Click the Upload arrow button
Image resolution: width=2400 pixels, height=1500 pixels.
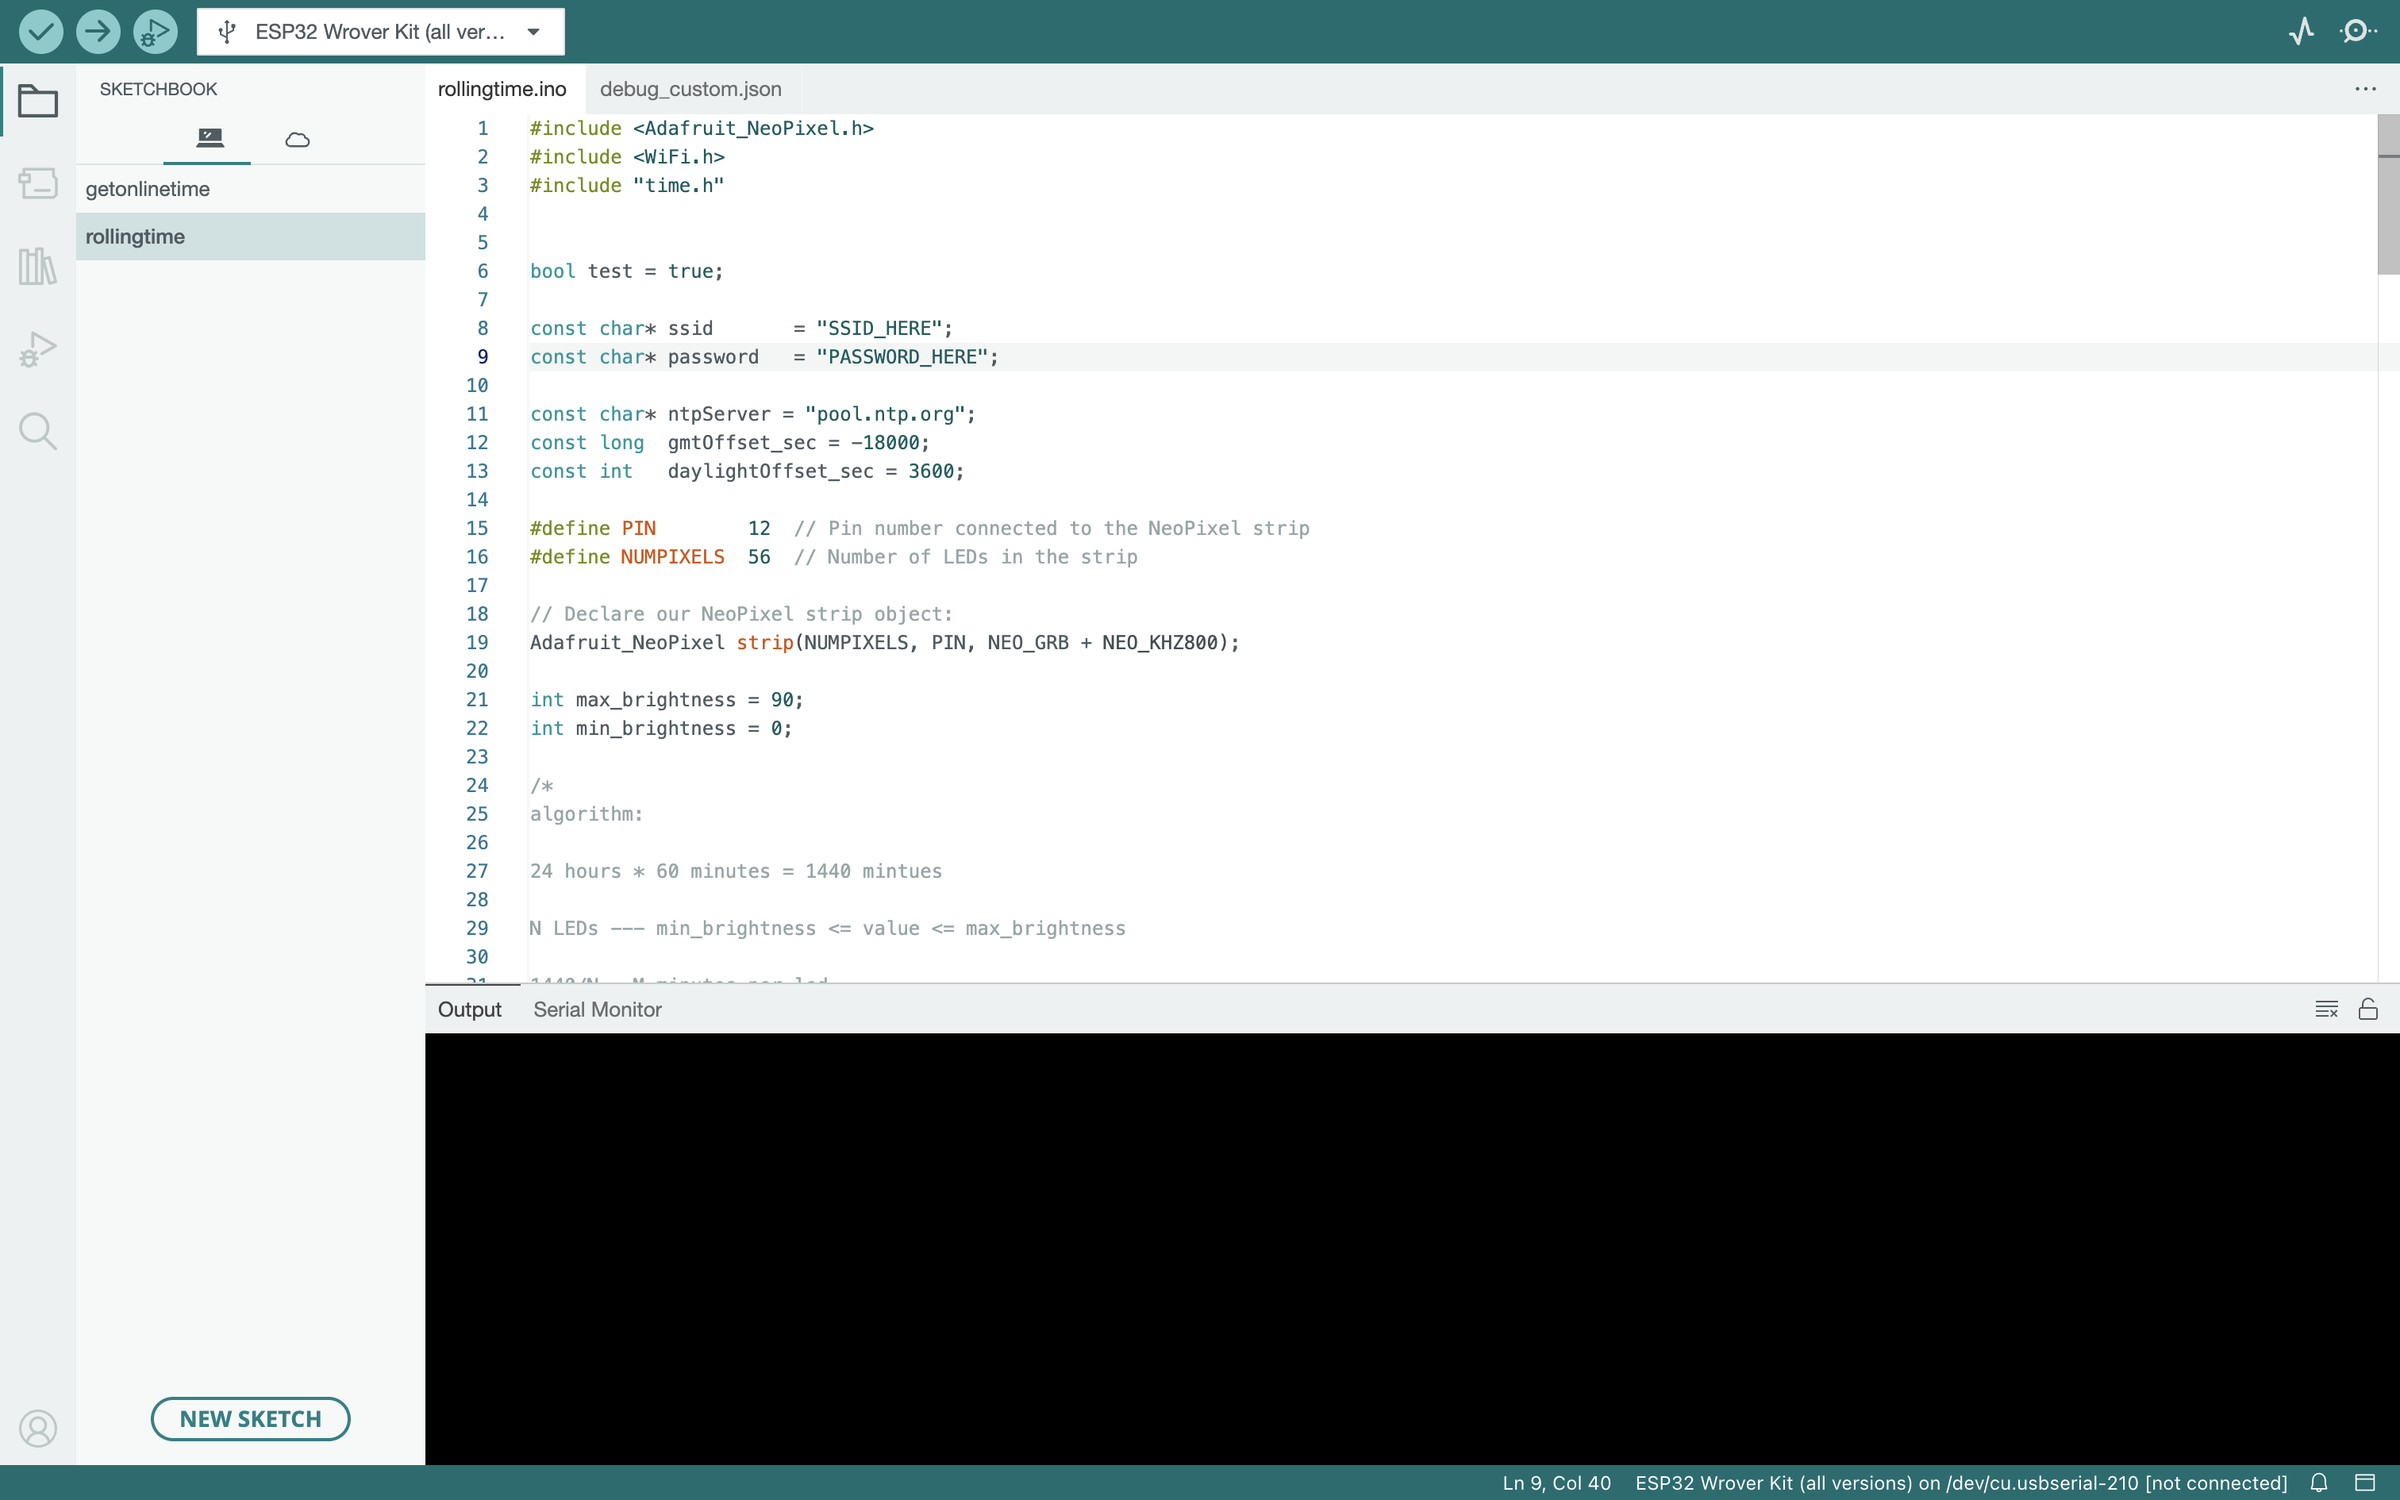point(98,32)
